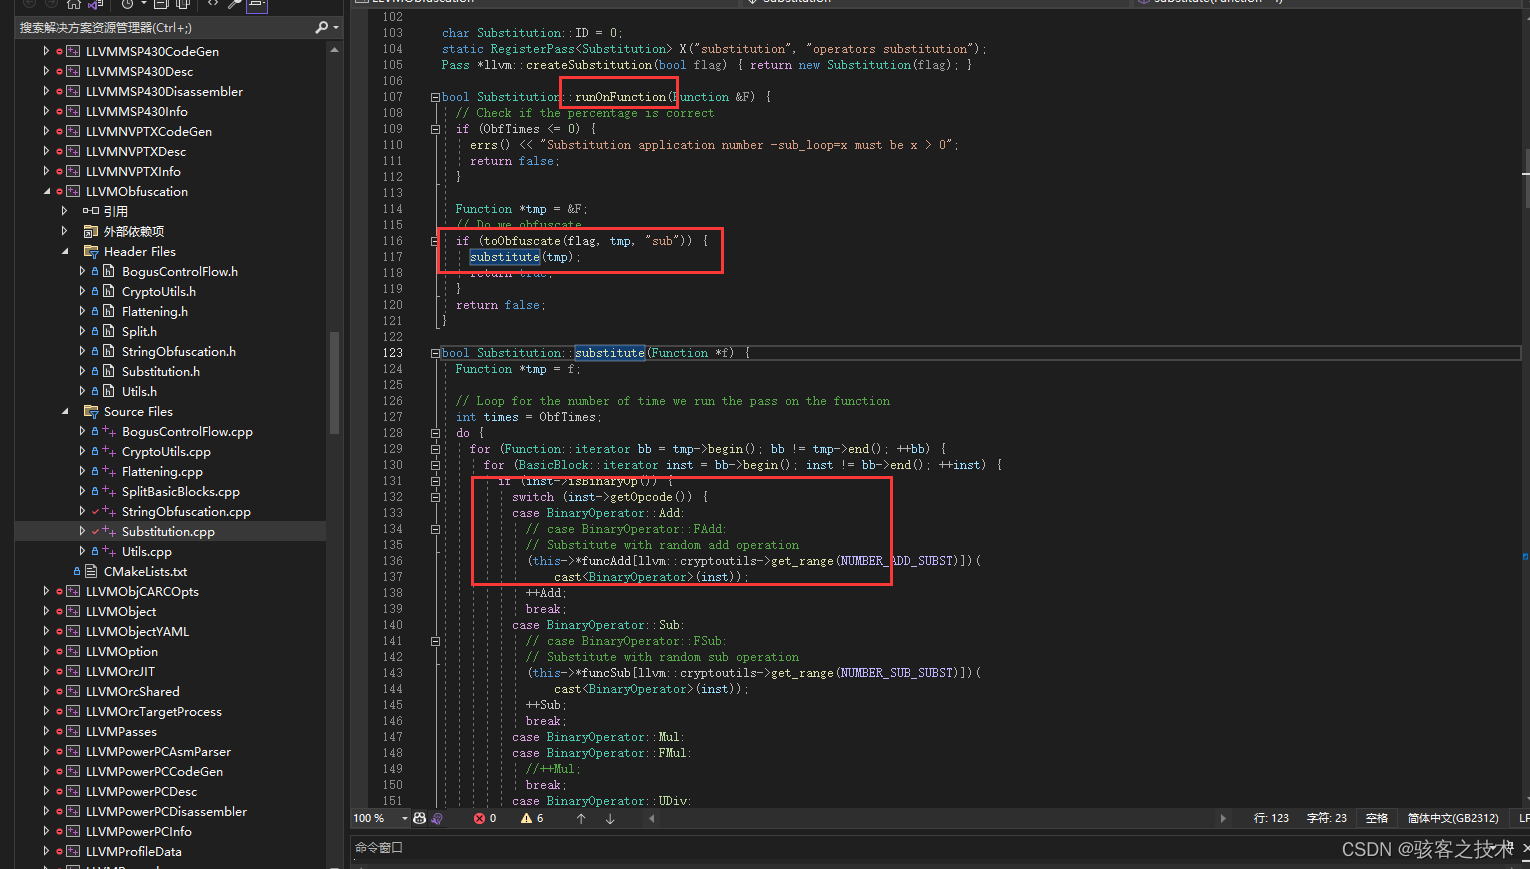The width and height of the screenshot is (1530, 869).
Task: Click the LLVMObjCARCOpts project icon
Action: point(73,591)
